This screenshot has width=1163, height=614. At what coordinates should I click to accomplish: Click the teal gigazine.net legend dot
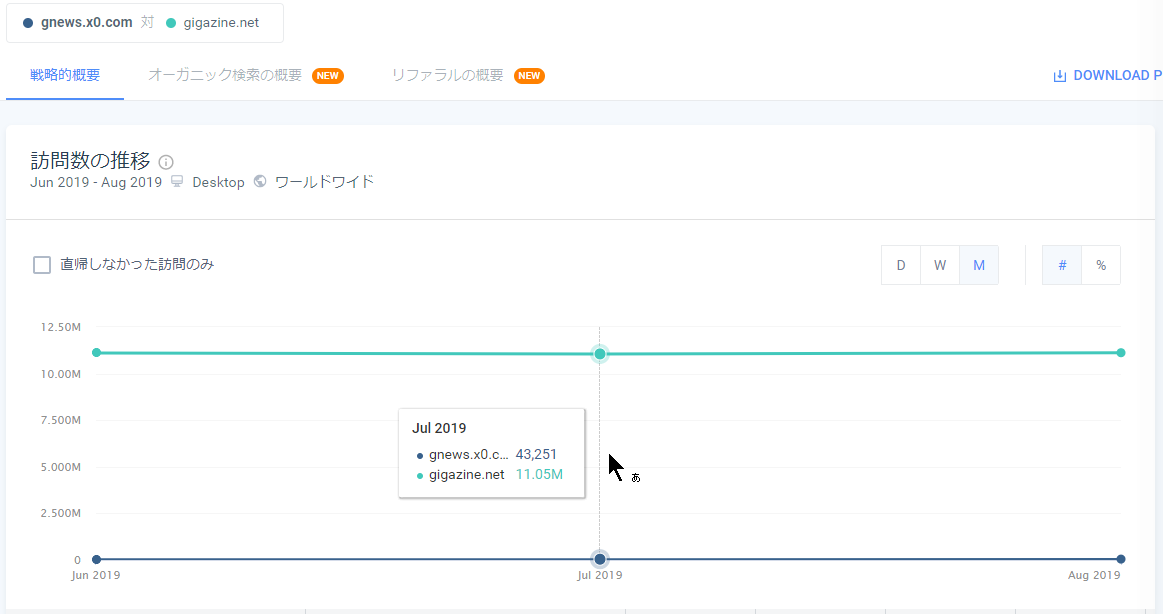pos(171,23)
